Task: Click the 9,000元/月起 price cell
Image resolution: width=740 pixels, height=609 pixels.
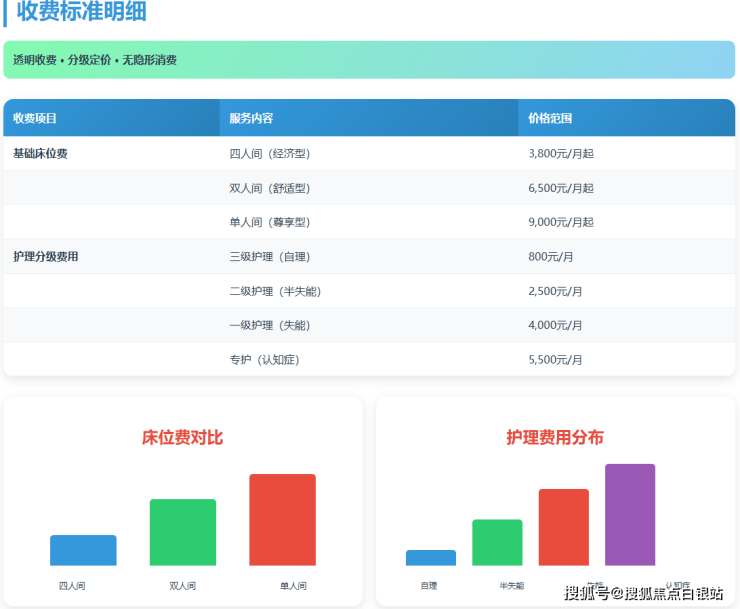Action: 561,222
